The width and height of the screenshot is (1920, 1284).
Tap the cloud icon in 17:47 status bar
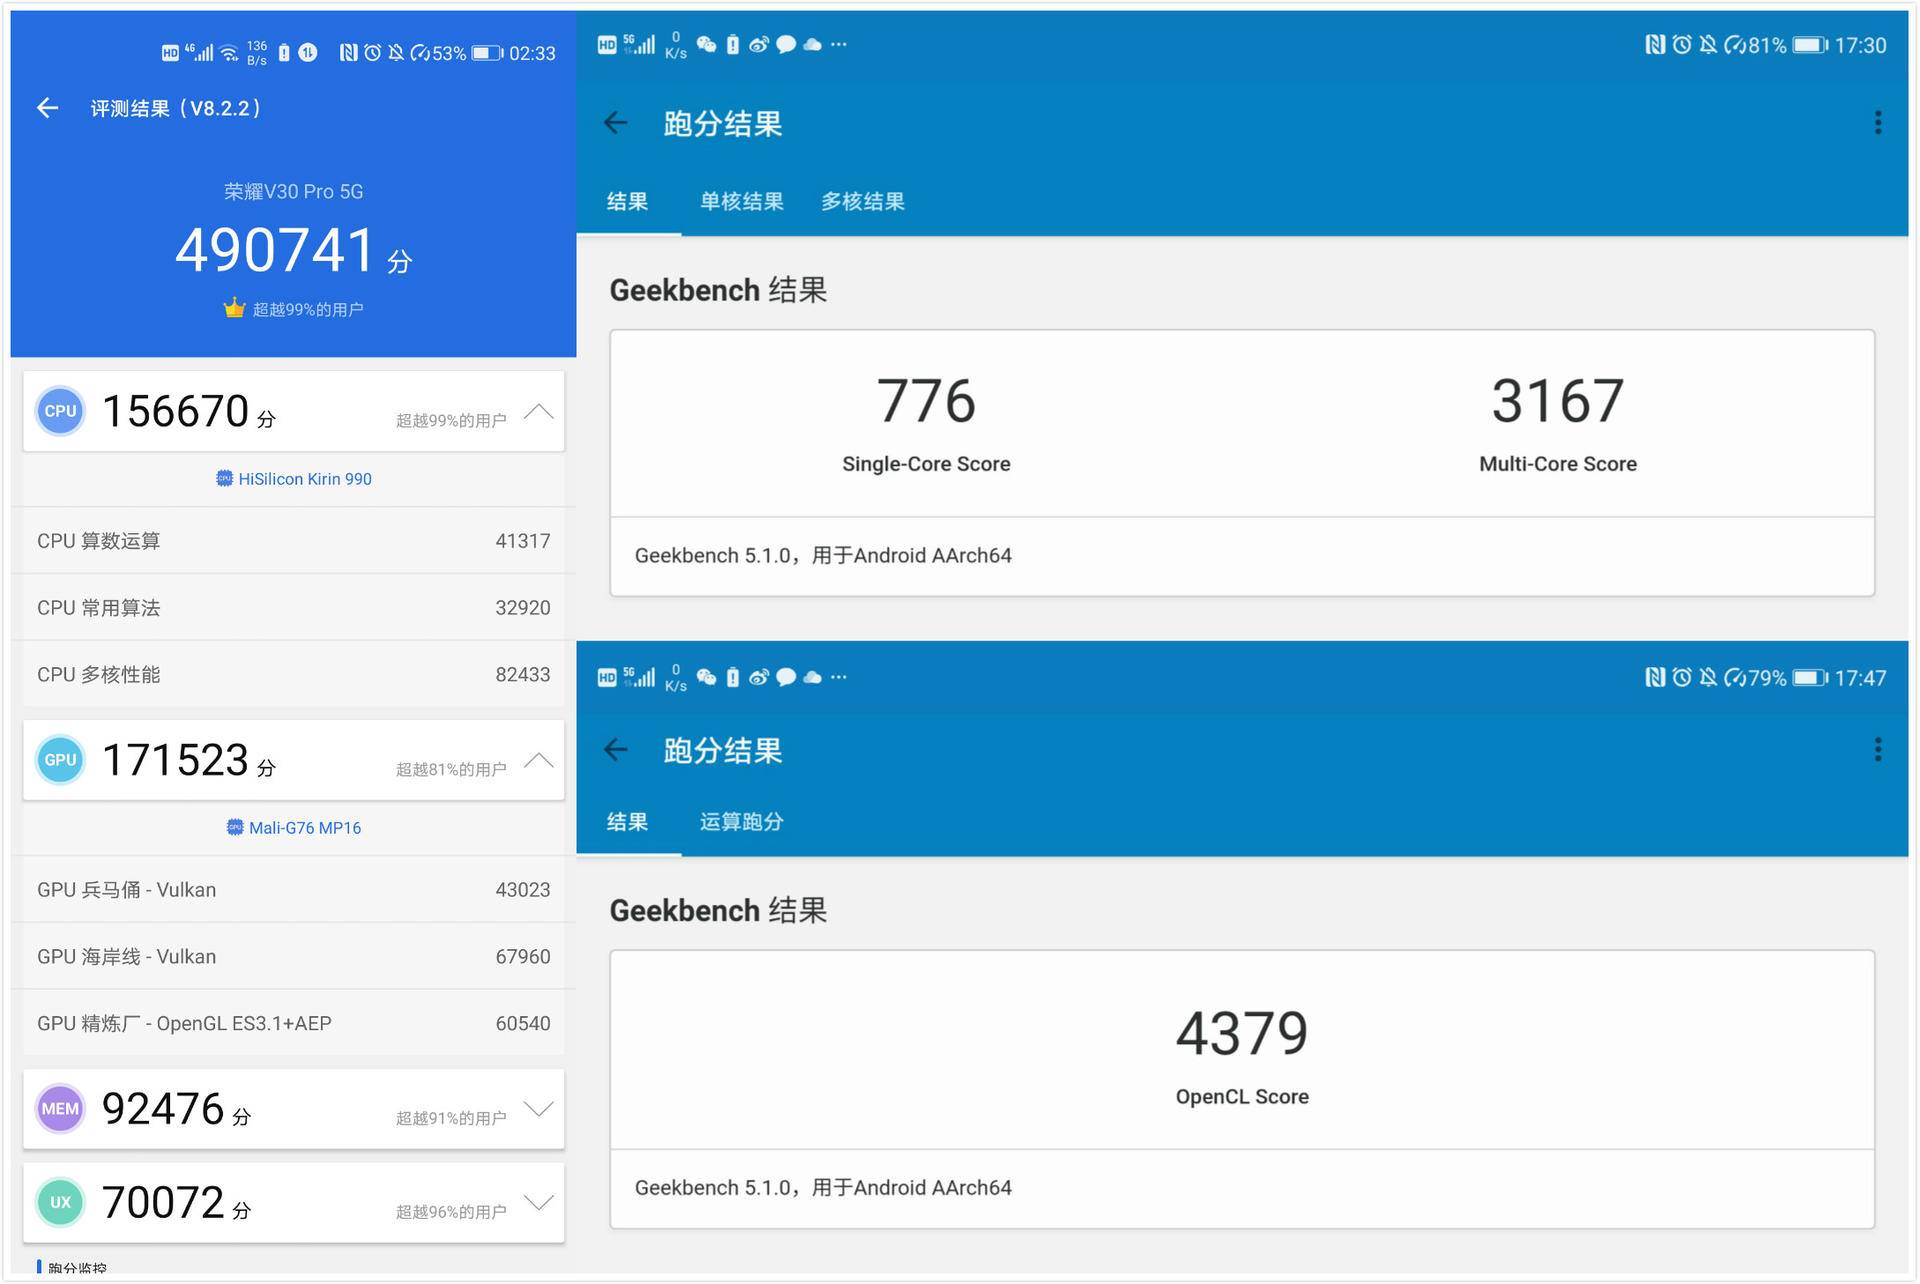[x=812, y=677]
